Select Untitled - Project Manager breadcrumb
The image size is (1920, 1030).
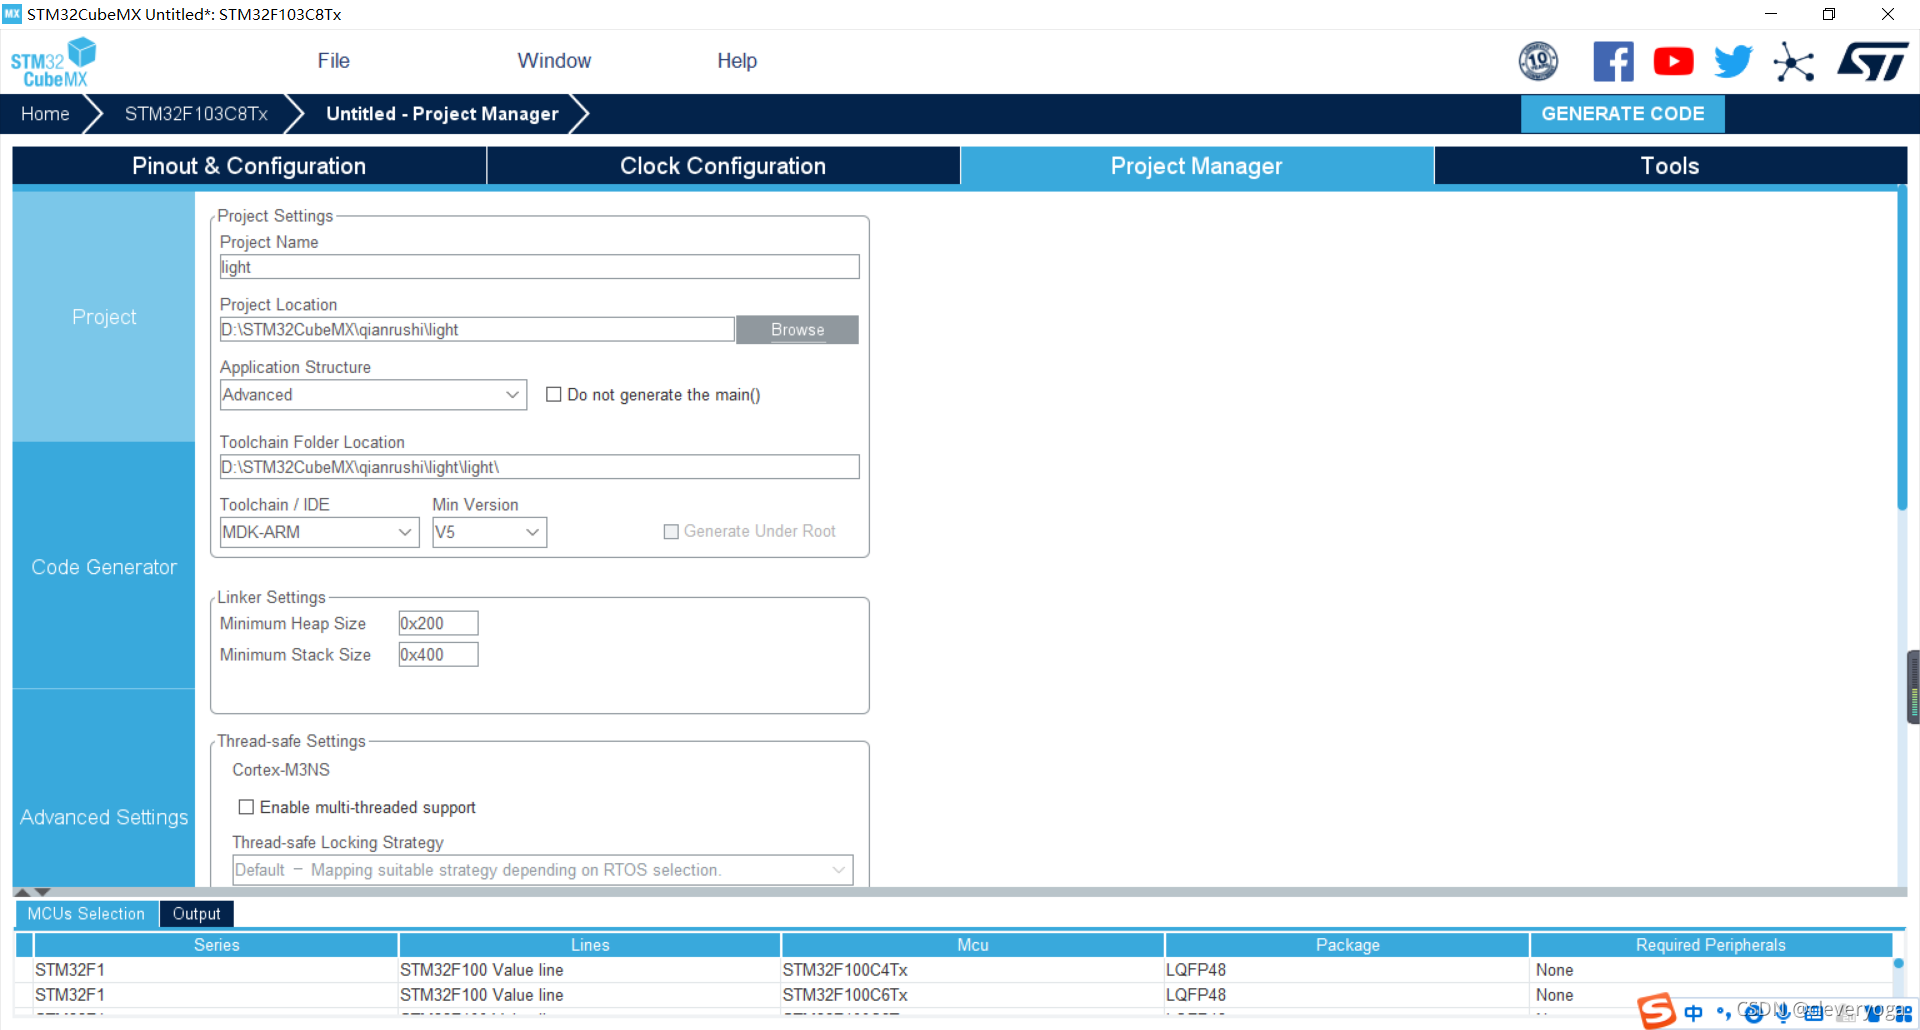click(x=442, y=114)
